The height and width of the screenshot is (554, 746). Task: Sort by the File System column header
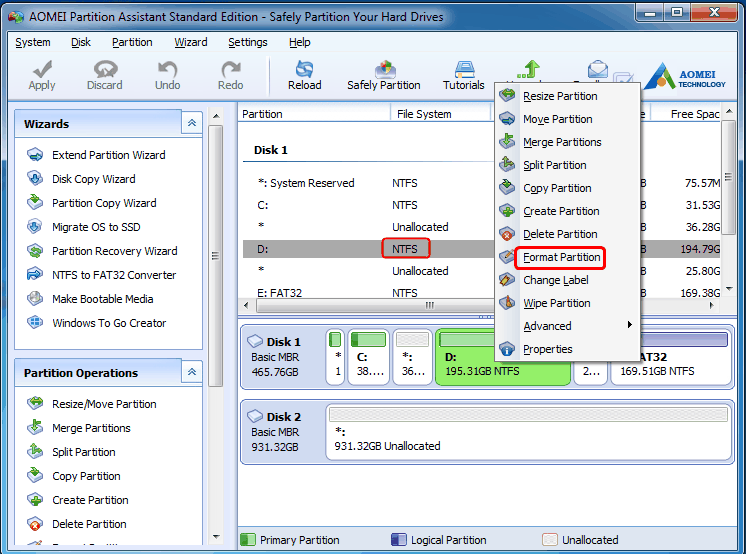(441, 114)
